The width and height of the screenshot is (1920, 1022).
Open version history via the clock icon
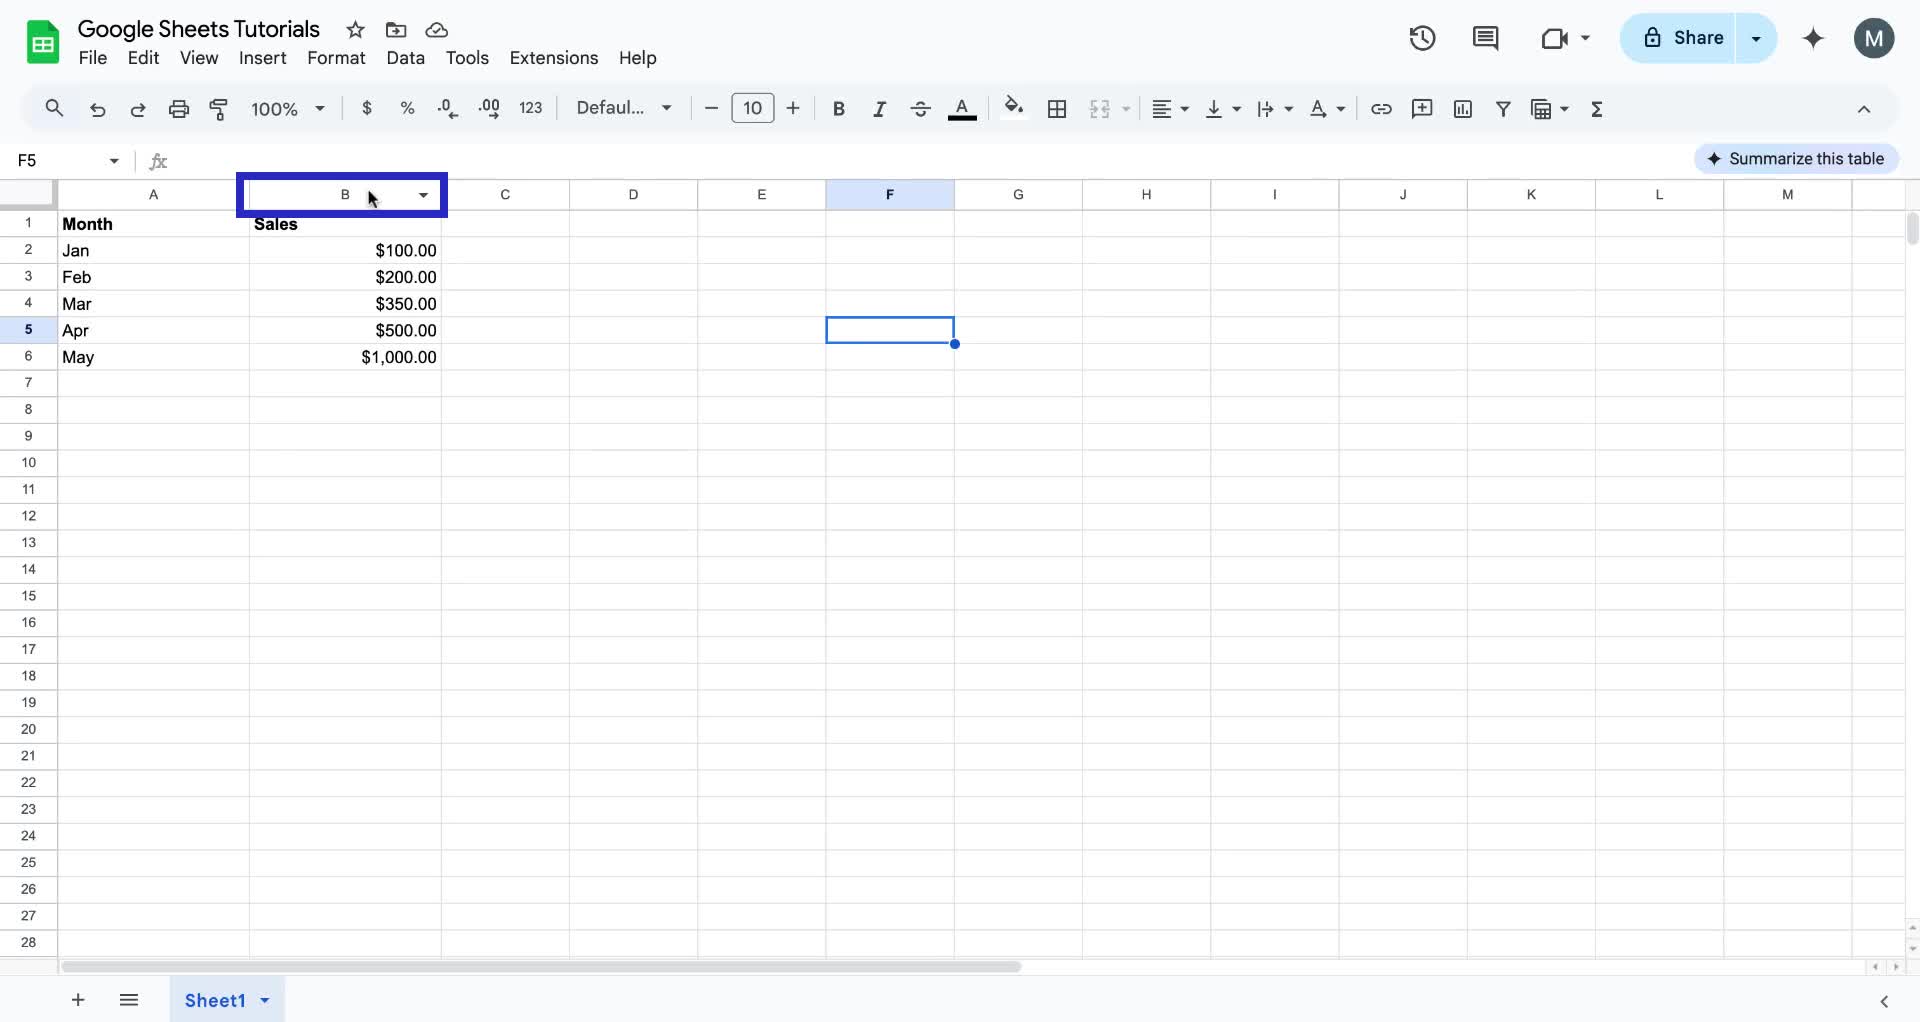coord(1421,38)
